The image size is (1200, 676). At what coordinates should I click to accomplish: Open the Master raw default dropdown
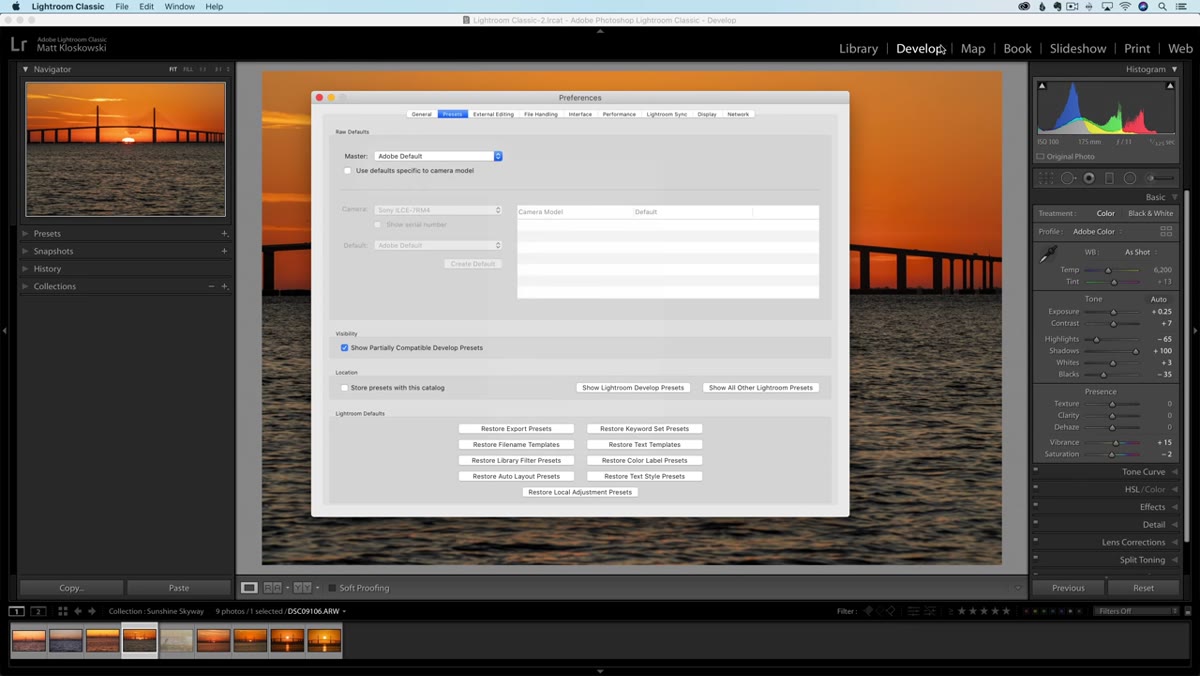[438, 156]
